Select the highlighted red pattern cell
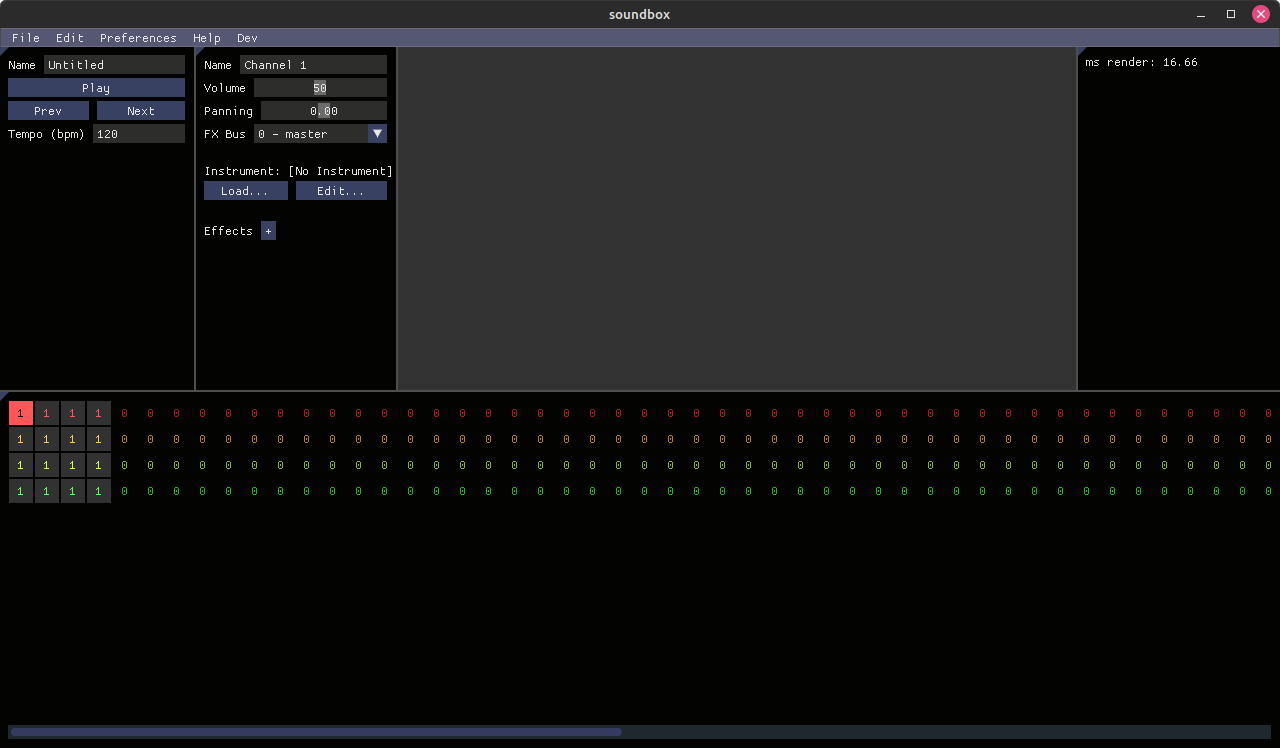 point(20,412)
